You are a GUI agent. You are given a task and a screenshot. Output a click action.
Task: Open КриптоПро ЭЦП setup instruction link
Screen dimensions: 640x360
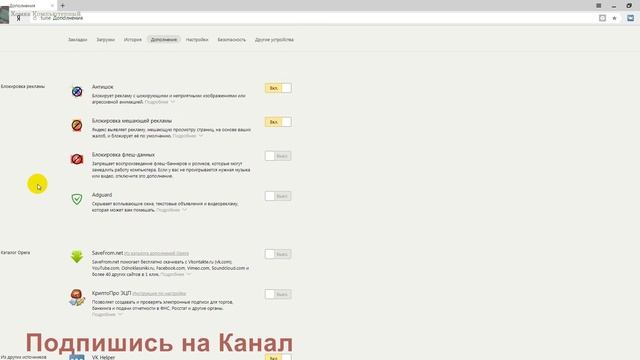click(159, 293)
